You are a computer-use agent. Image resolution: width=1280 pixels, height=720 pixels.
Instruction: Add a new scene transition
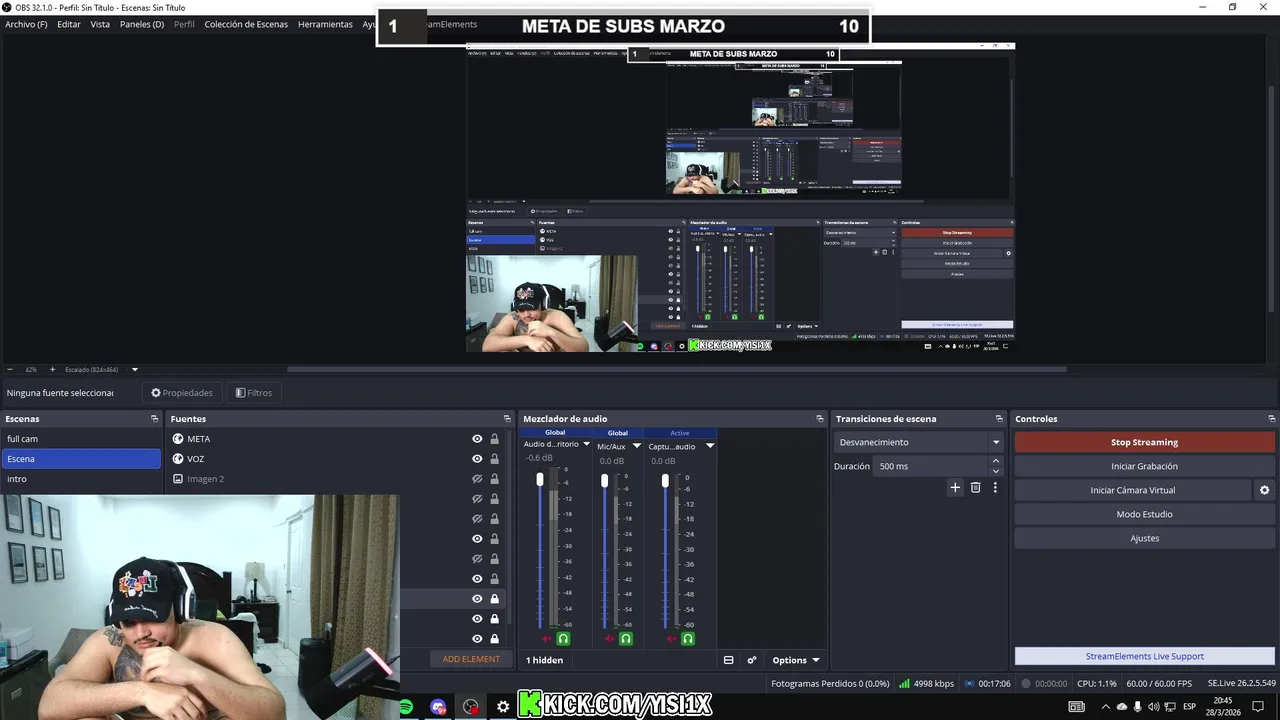tap(955, 488)
